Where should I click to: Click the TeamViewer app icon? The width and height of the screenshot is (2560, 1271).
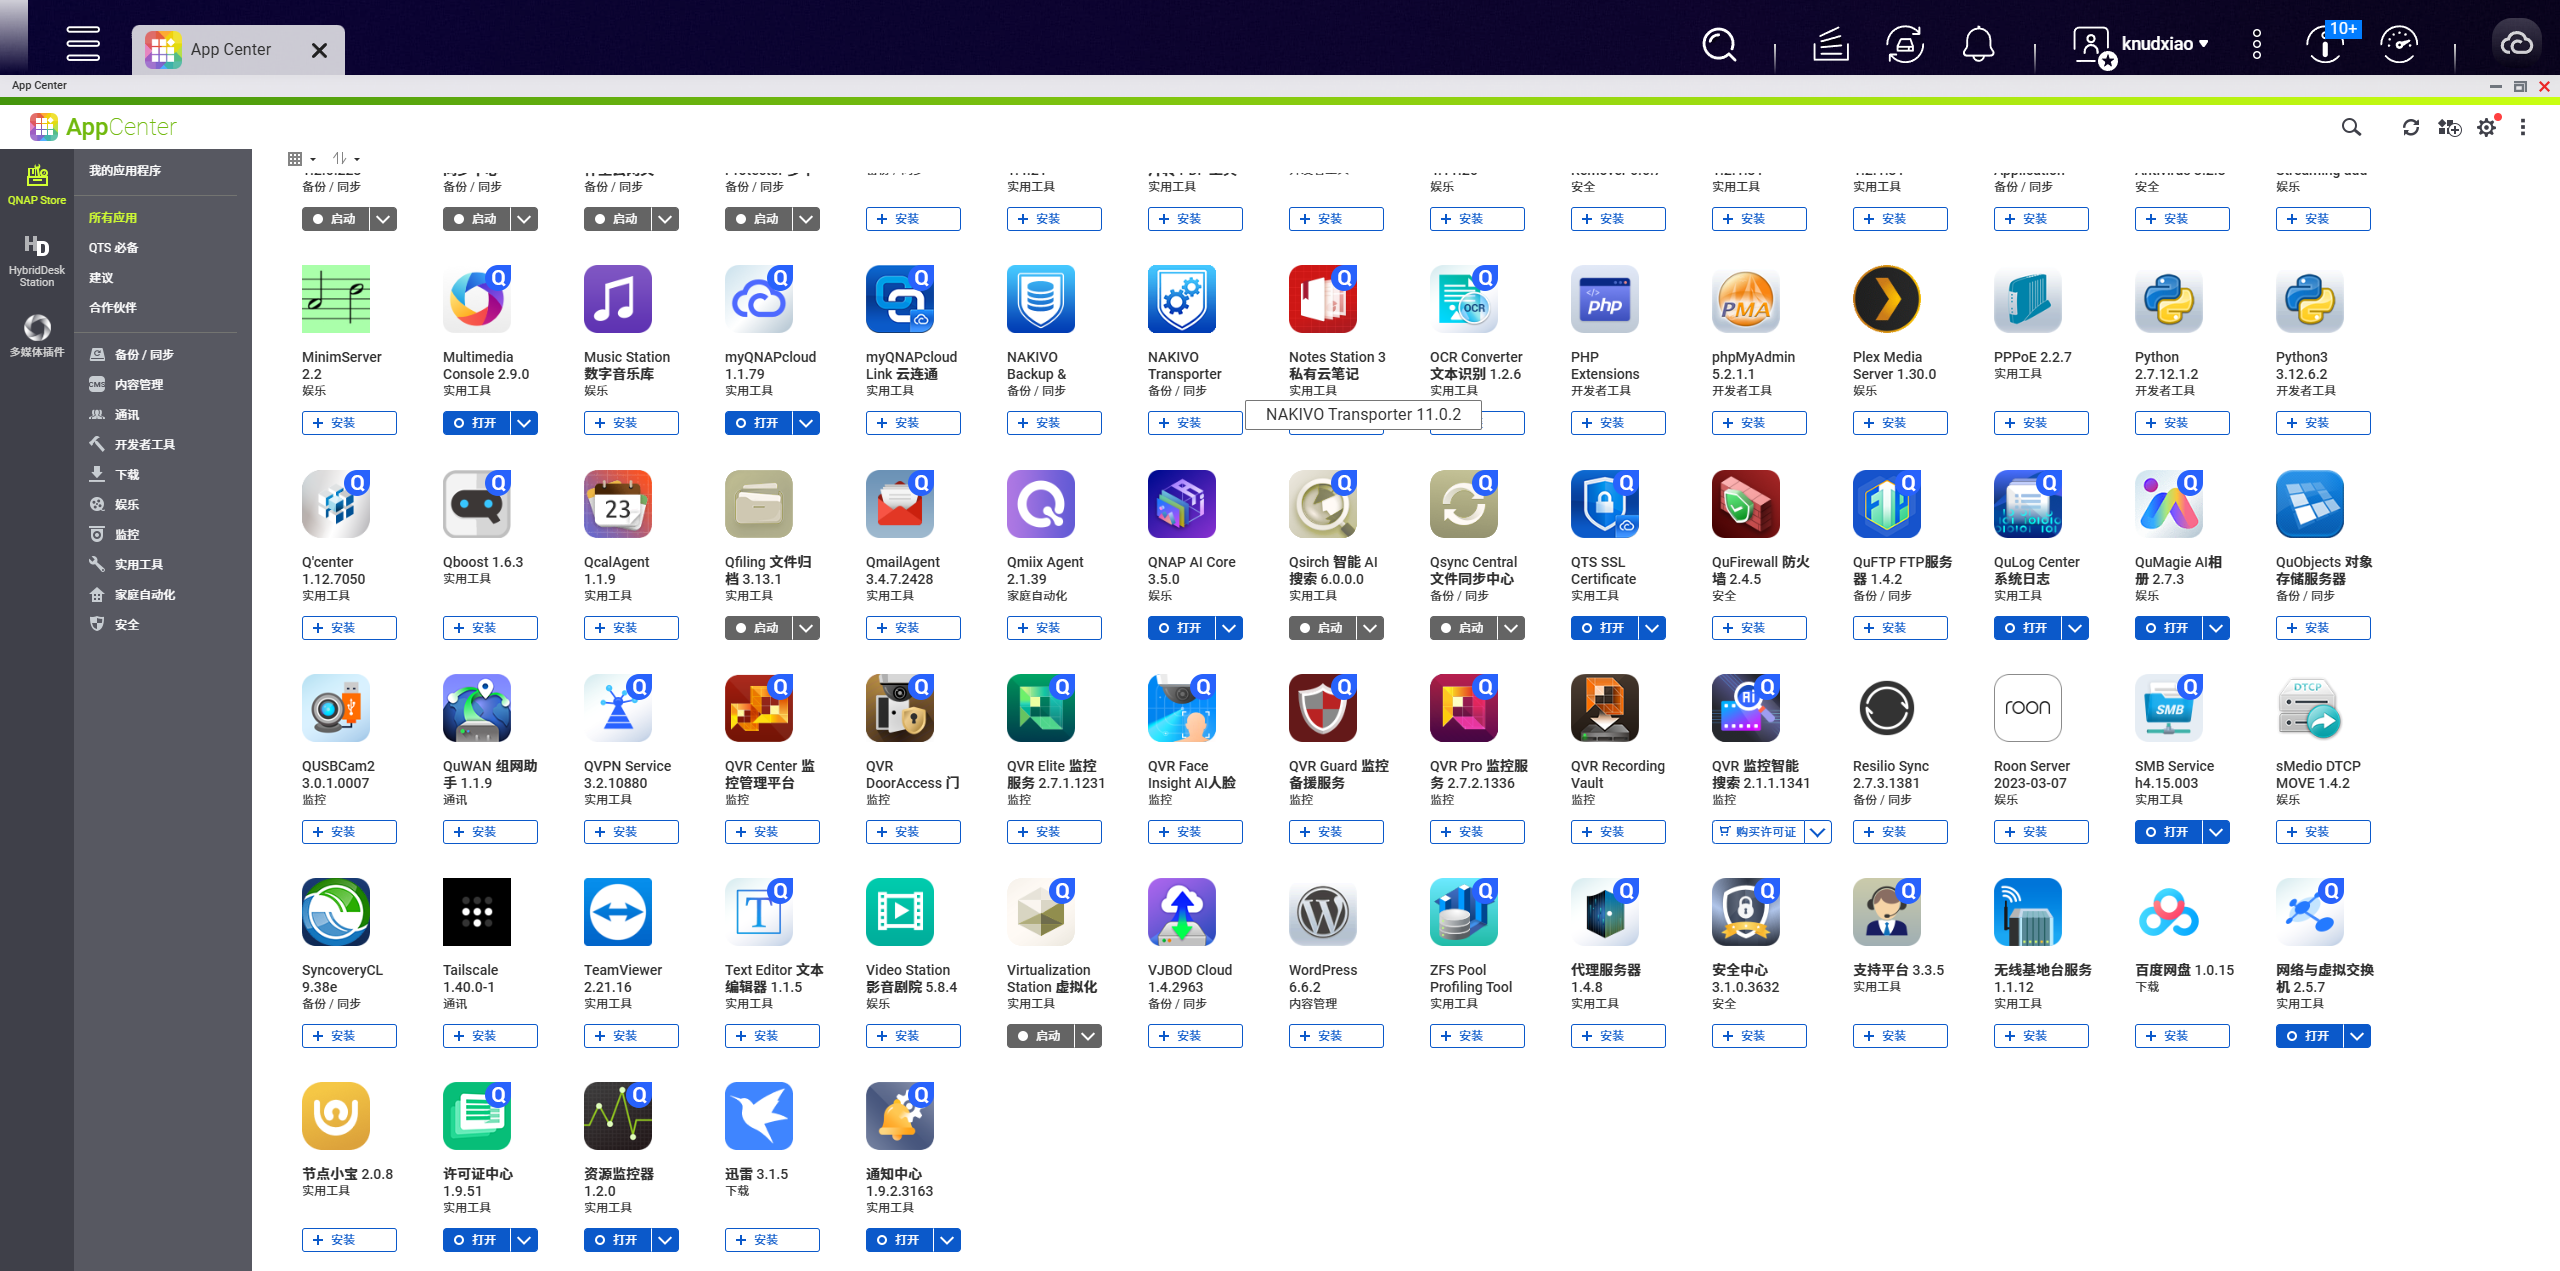click(617, 912)
